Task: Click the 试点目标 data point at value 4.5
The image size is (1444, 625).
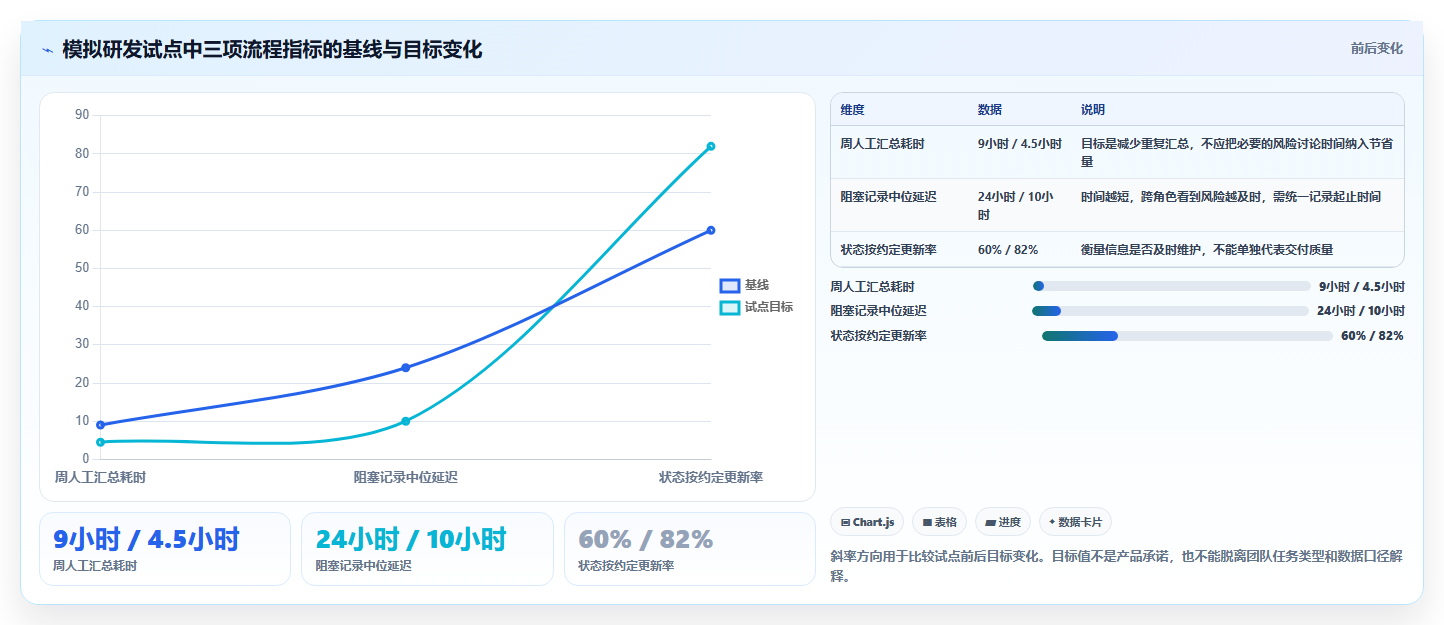Action: [100, 442]
